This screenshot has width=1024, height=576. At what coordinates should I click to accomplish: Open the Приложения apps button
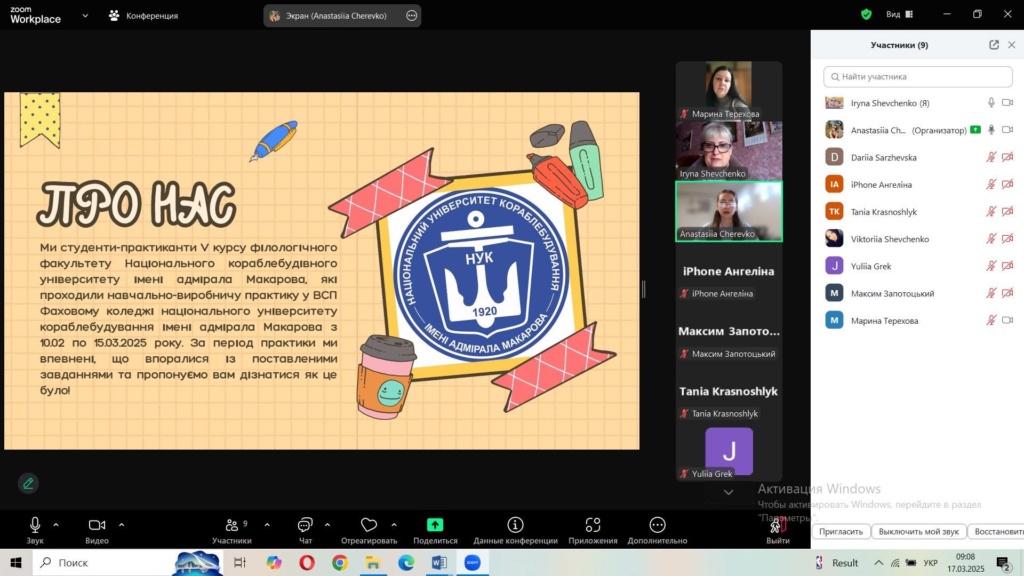tap(592, 530)
